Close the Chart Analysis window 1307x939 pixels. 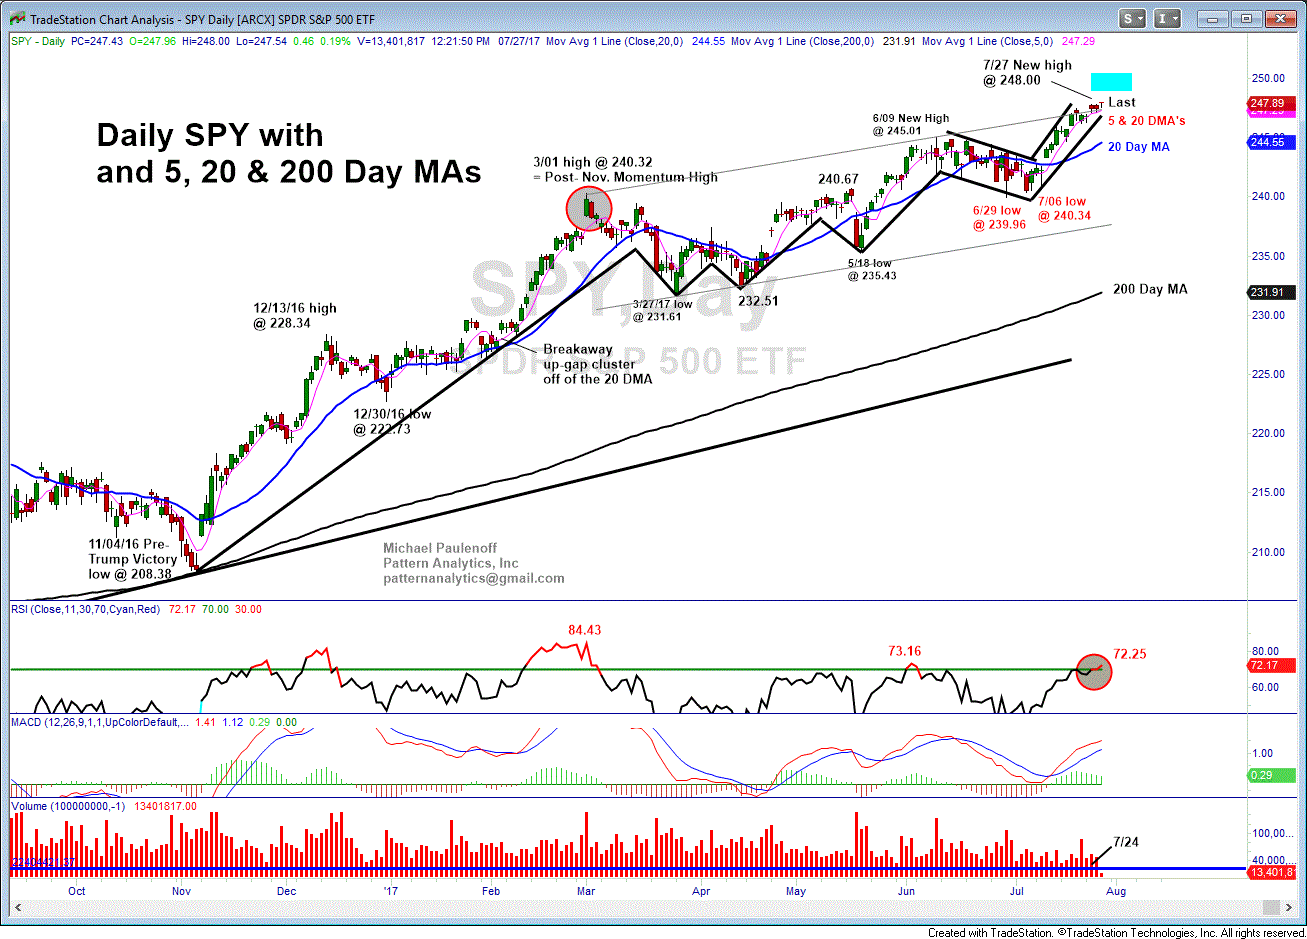point(1279,18)
